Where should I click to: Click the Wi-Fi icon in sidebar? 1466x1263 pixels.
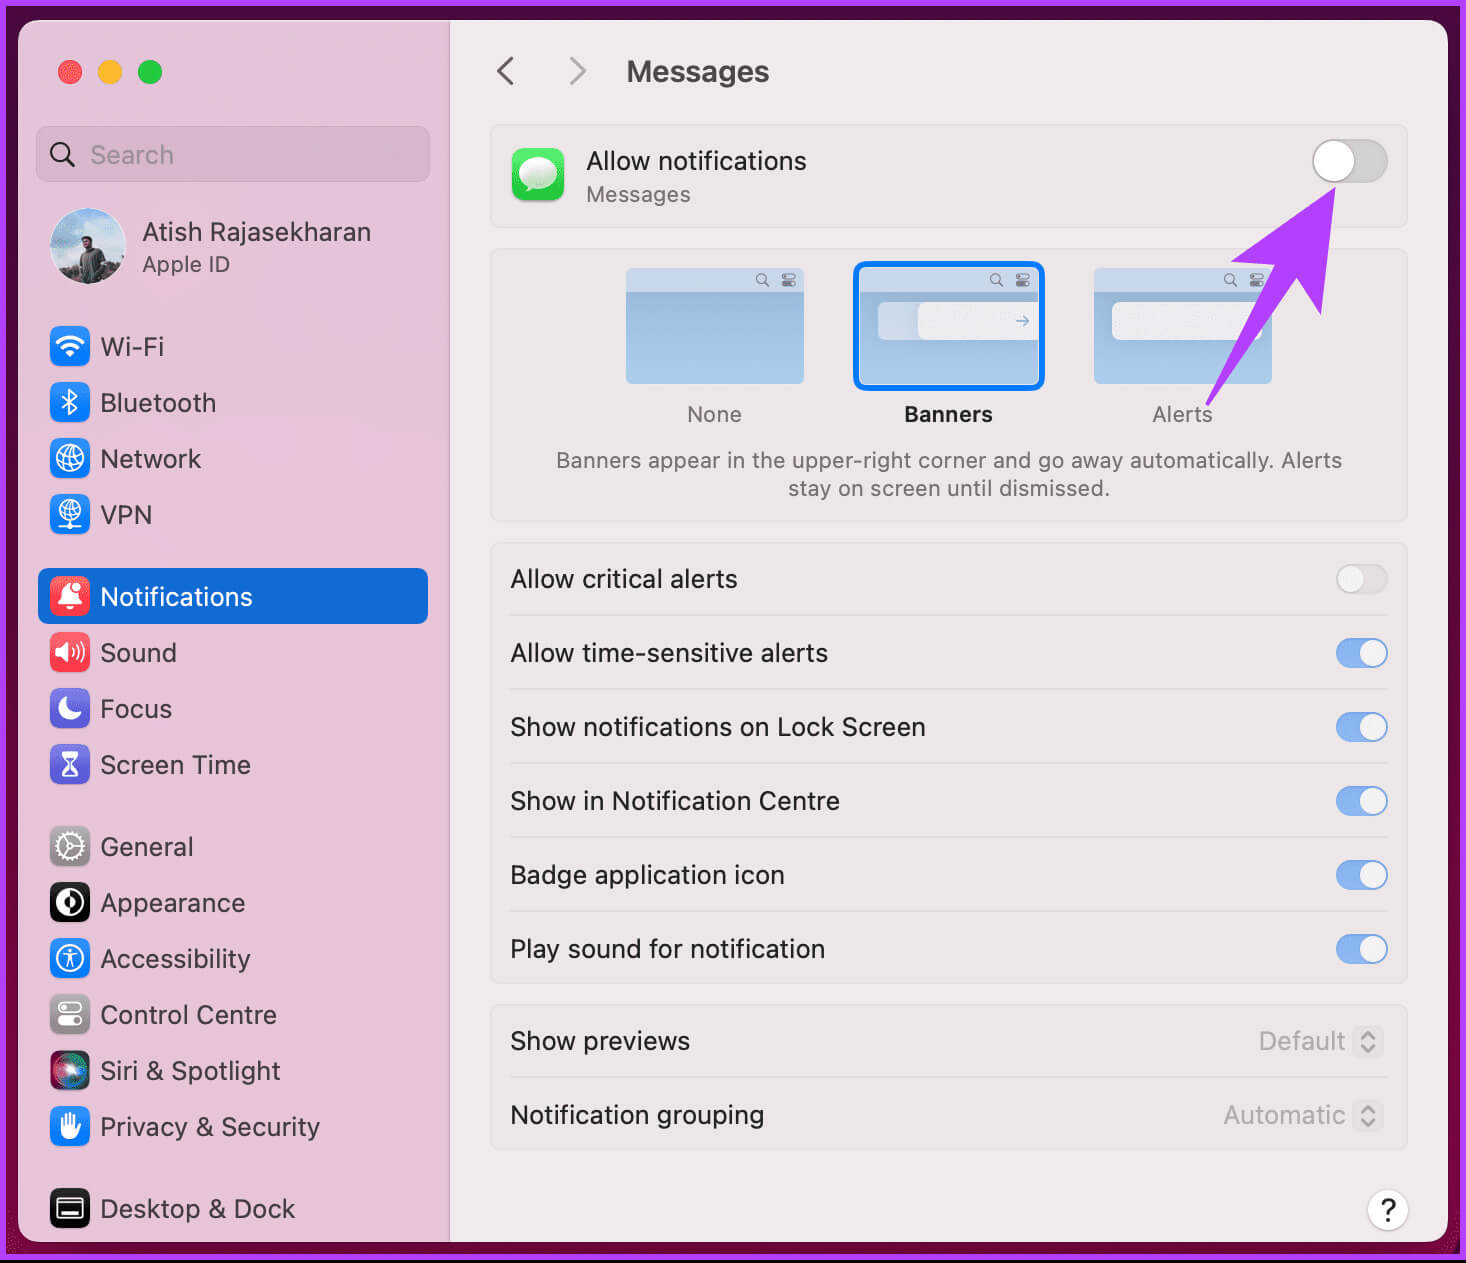coord(70,347)
